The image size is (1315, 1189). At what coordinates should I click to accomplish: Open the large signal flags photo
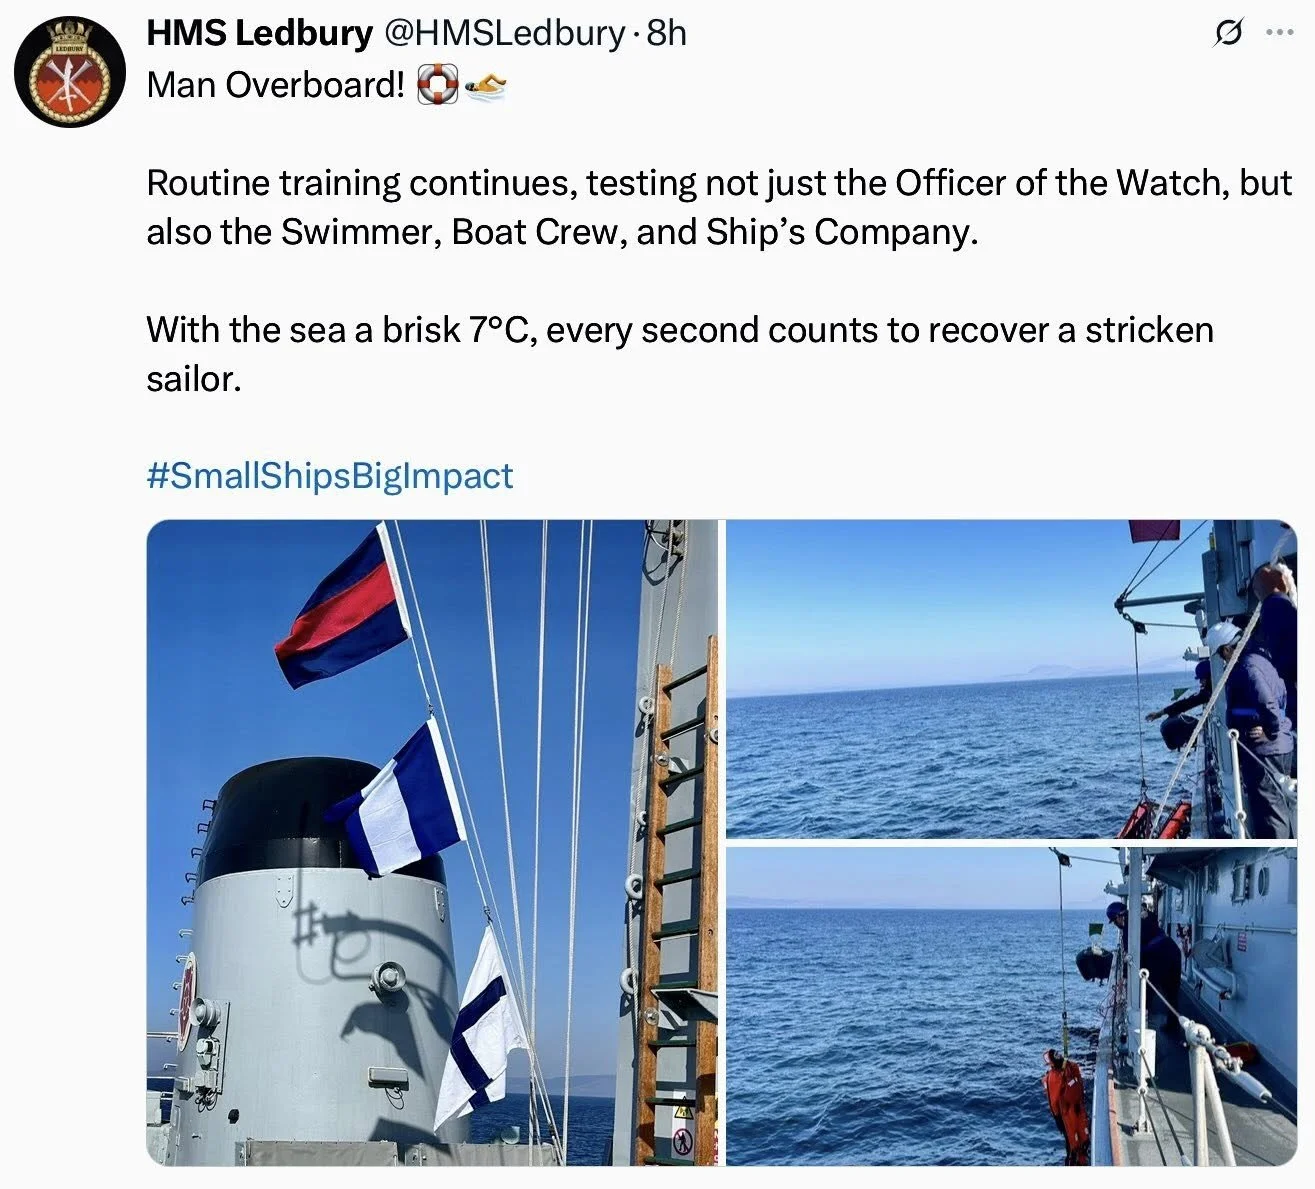[x=432, y=842]
